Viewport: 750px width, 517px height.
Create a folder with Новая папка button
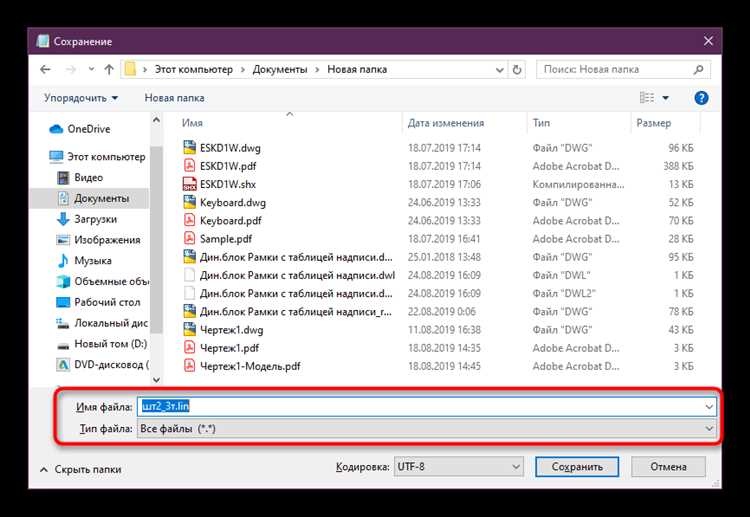(x=174, y=98)
